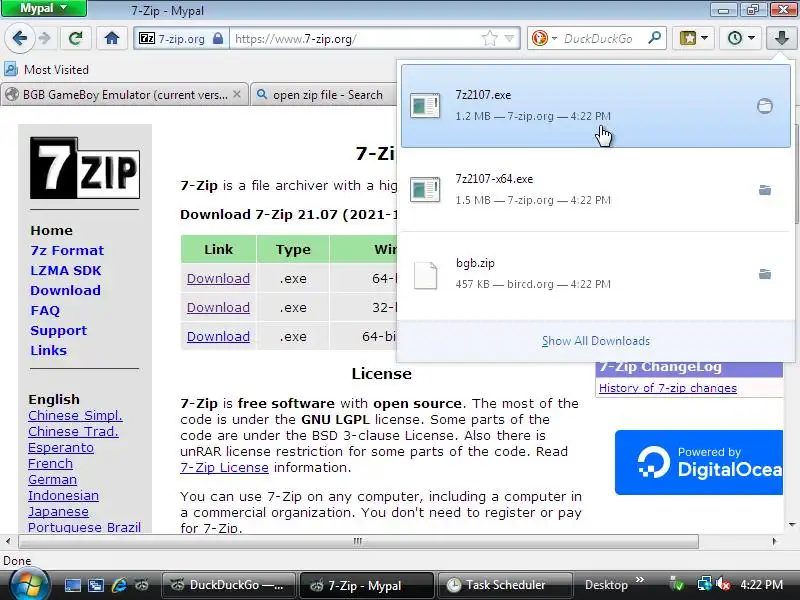The image size is (800, 600).
Task: Reload the page with the green refresh icon
Action: 76,38
